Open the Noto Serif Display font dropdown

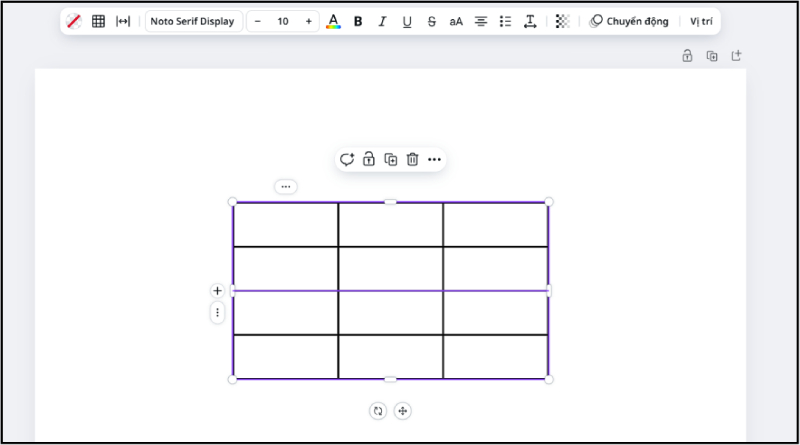tap(193, 21)
